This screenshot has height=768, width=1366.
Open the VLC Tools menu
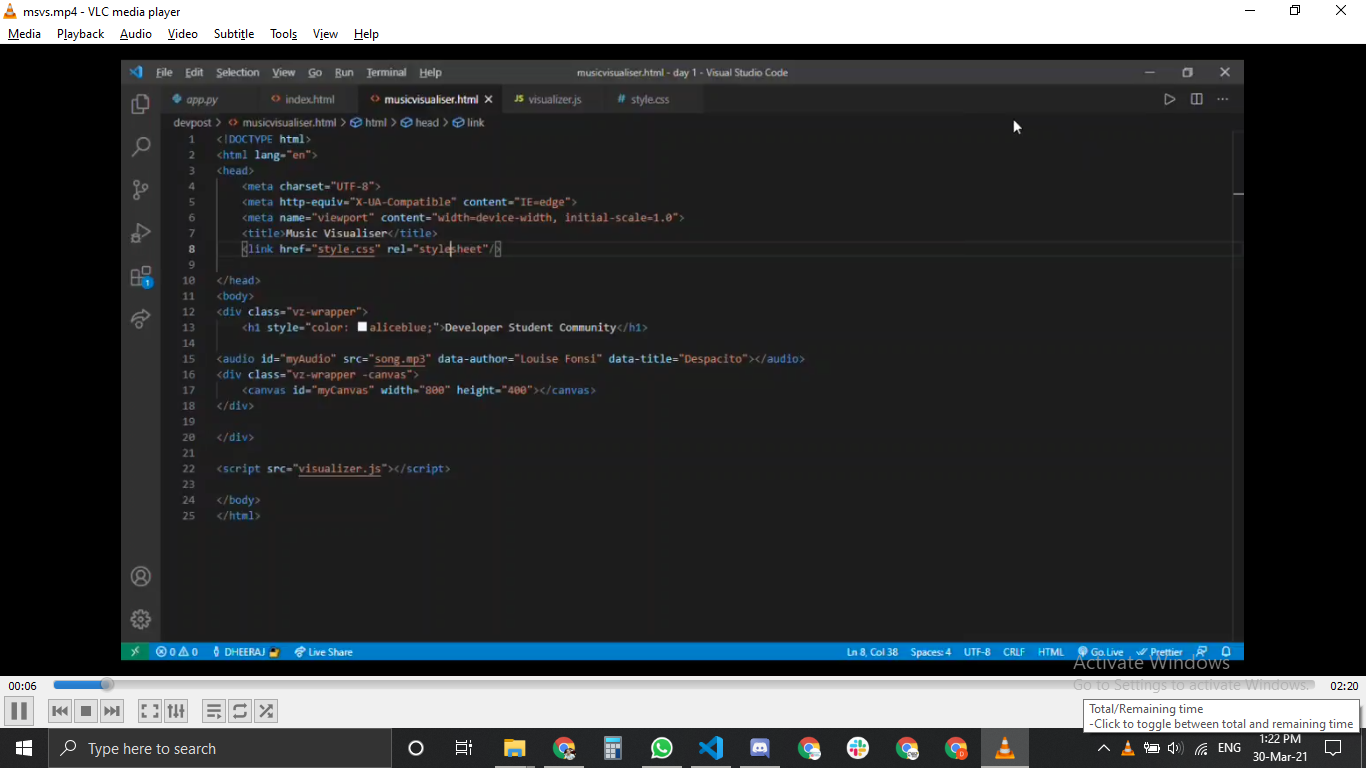284,34
